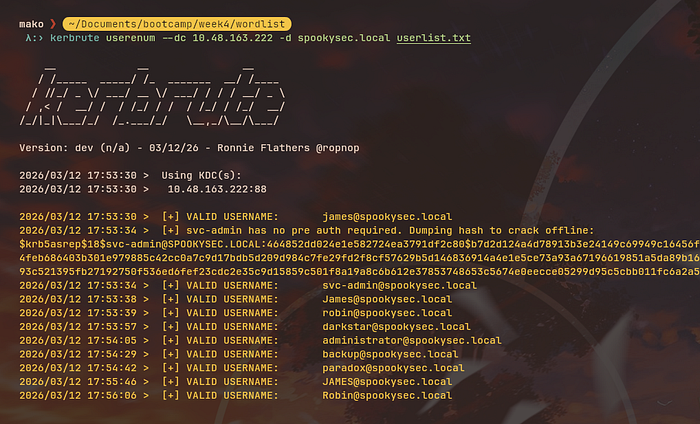Click the KDC address 10.48.163.222:88
The image size is (700, 424).
(217, 189)
